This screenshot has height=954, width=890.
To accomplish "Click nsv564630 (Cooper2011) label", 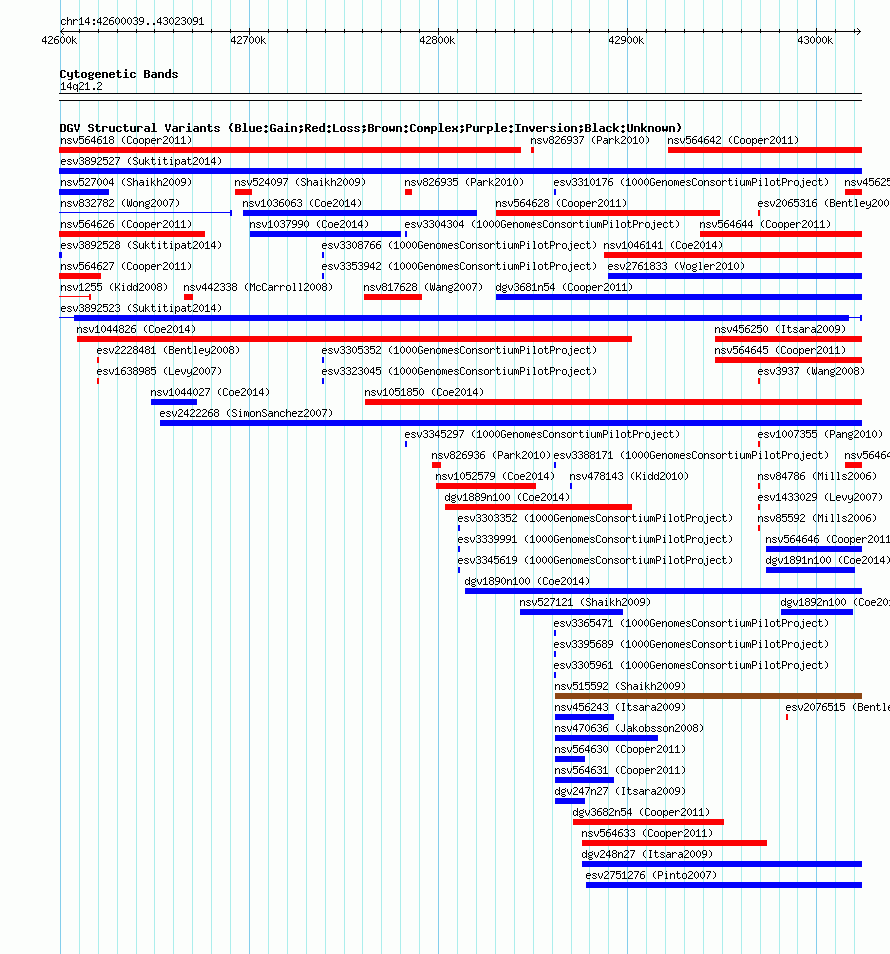I will tap(620, 750).
